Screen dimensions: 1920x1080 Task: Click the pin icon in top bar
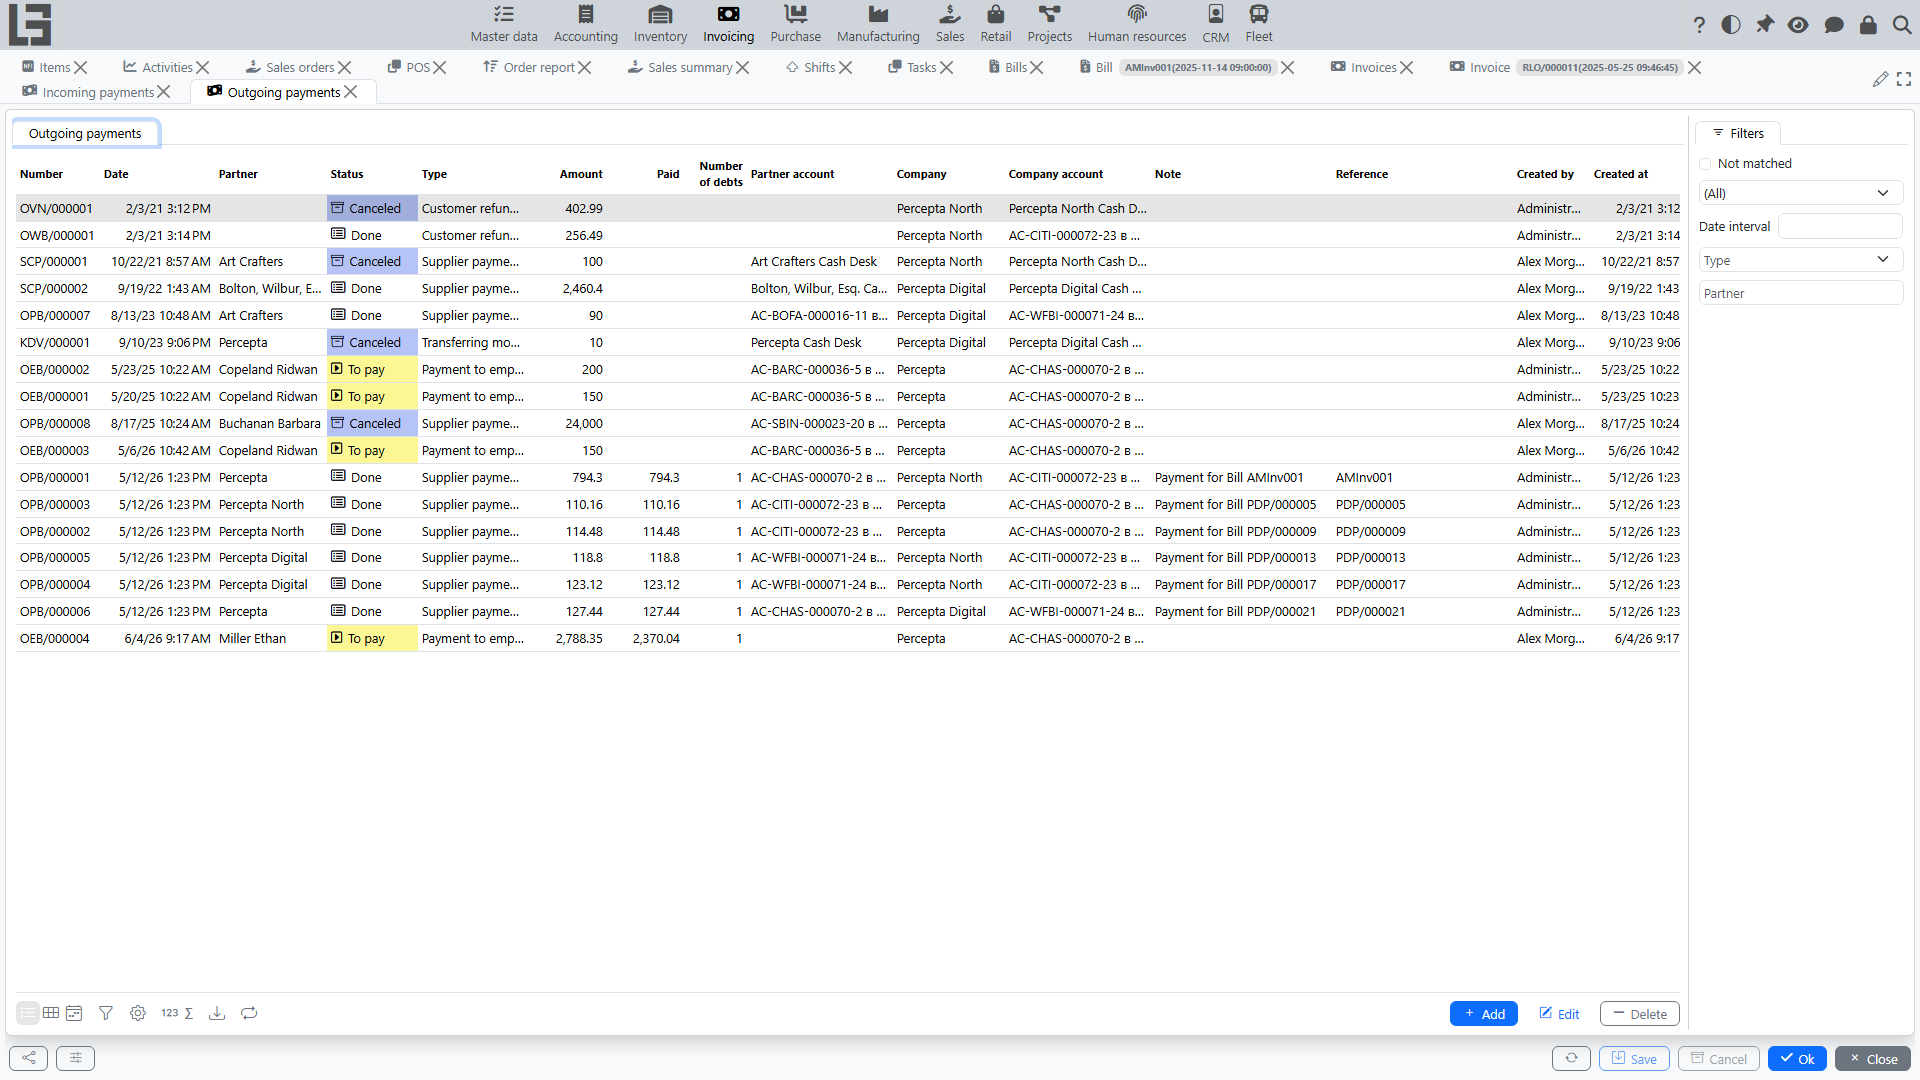pos(1765,25)
